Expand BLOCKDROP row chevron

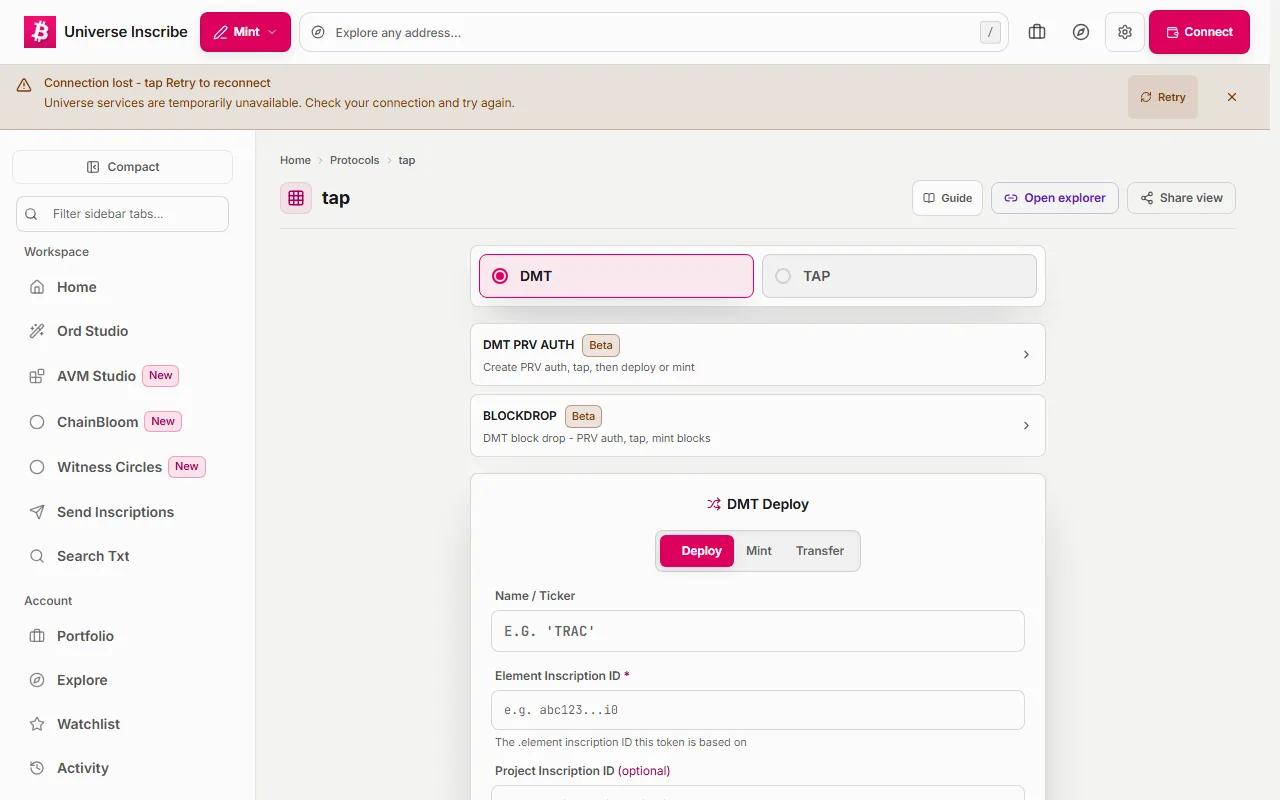[x=1026, y=426]
